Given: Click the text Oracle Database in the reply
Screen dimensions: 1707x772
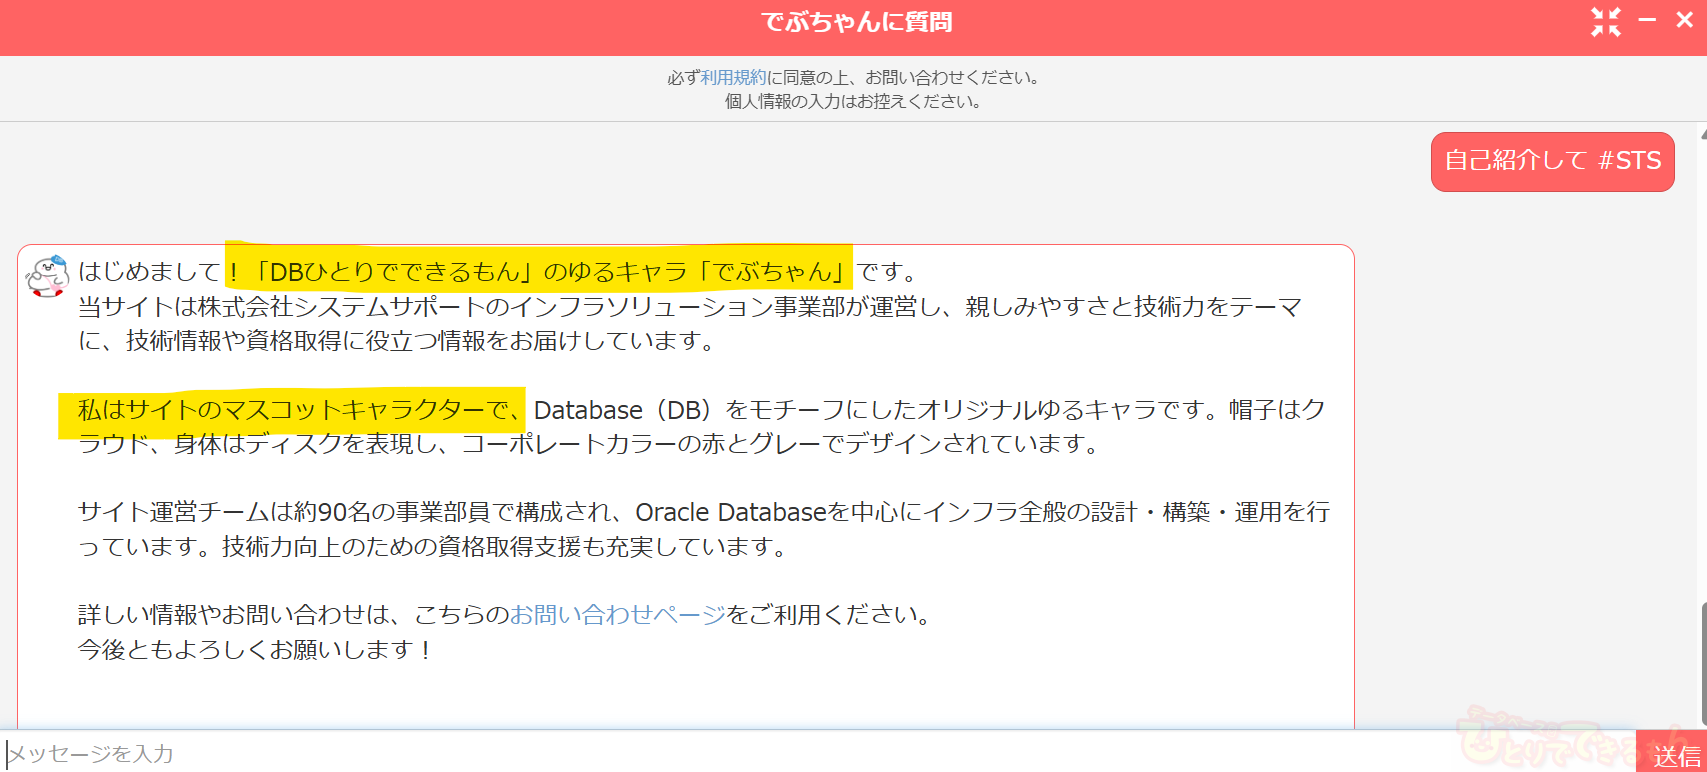Looking at the screenshot, I should 731,512.
